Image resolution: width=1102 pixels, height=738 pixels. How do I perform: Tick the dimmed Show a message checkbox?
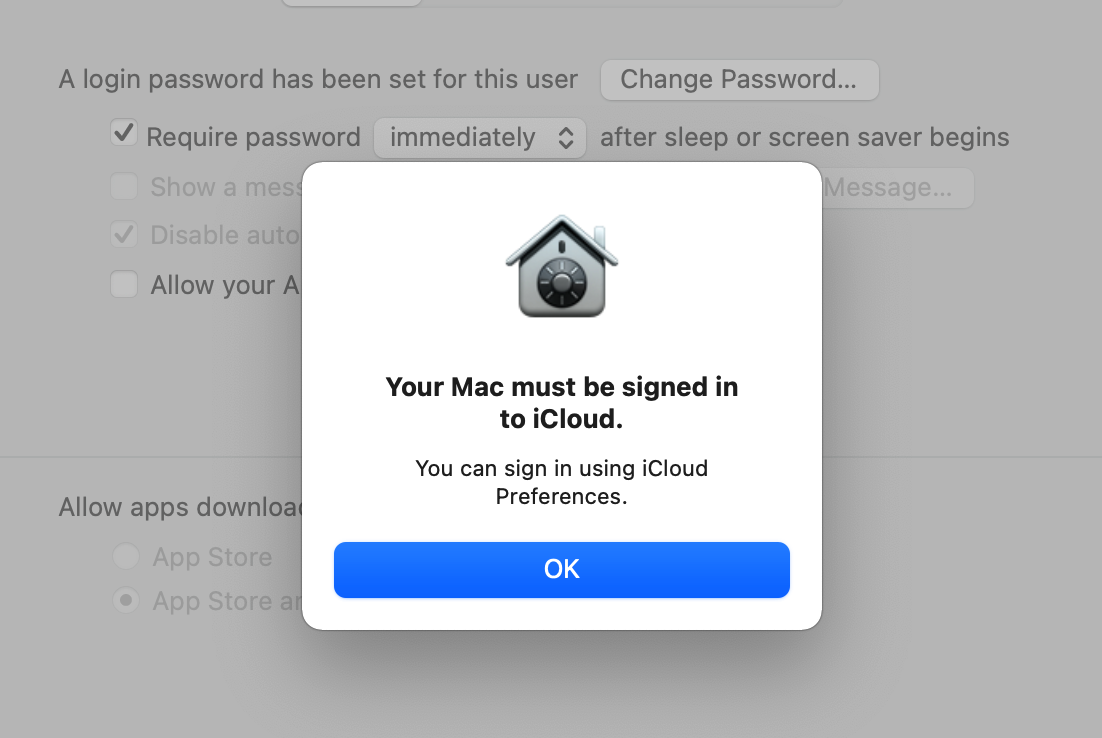tap(124, 186)
